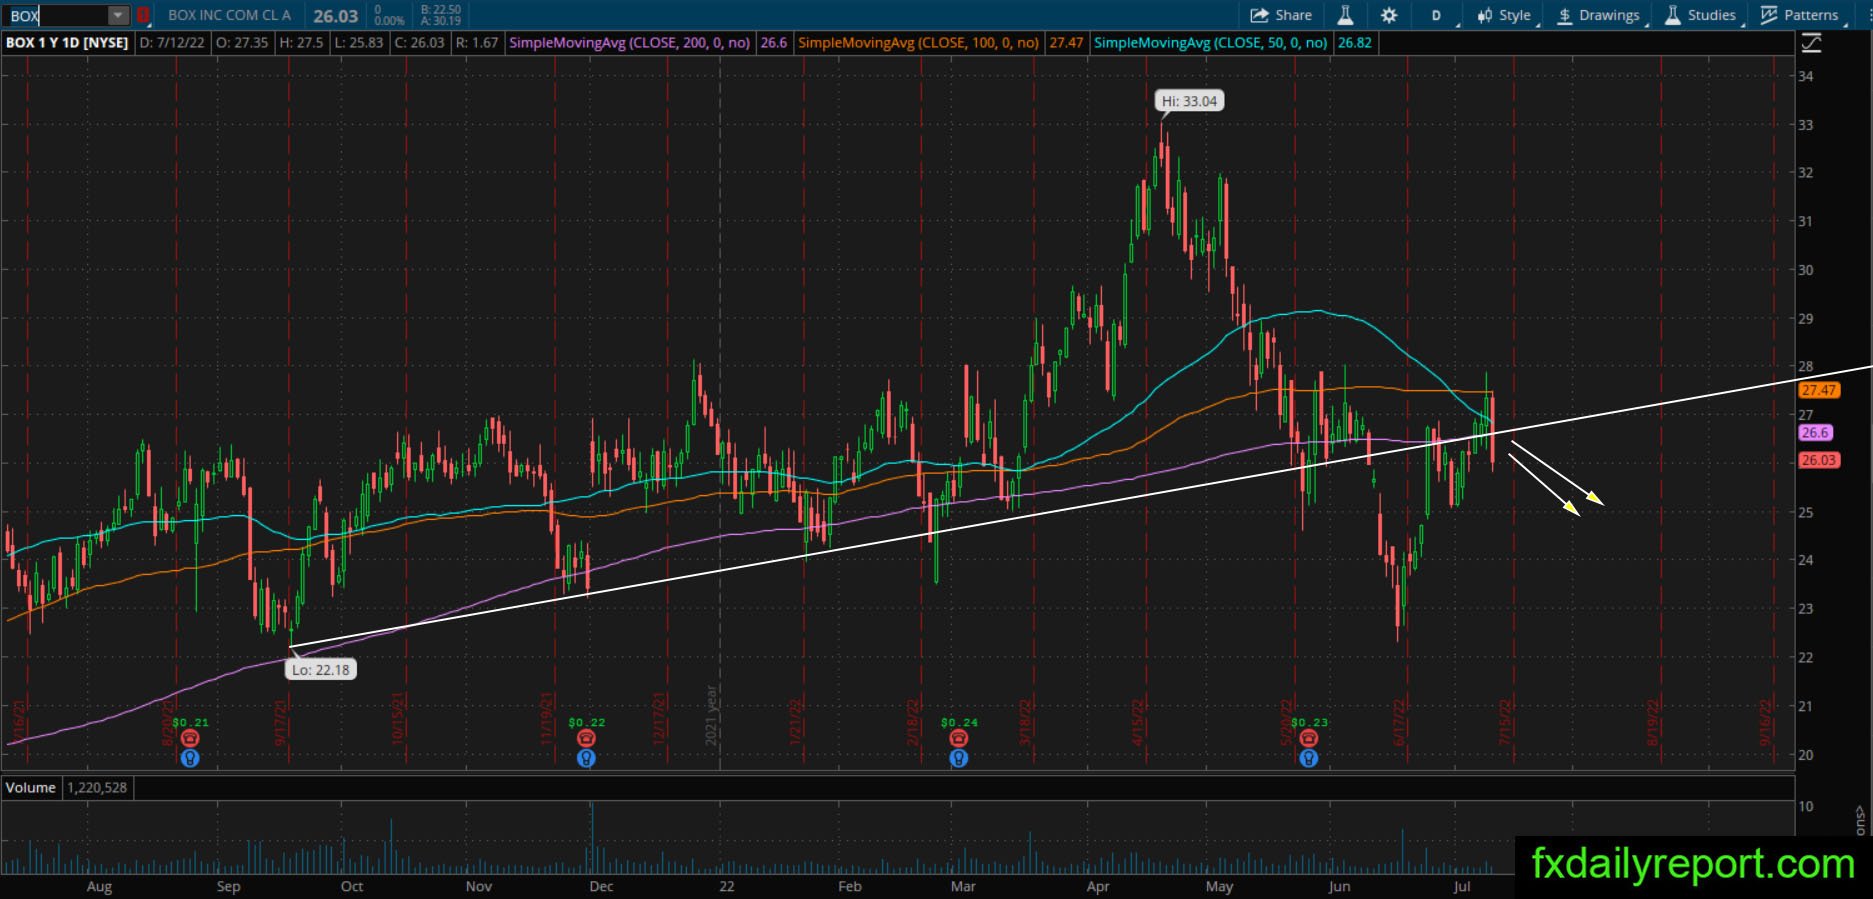Open the D timeframe dropdown

pyautogui.click(x=1438, y=15)
